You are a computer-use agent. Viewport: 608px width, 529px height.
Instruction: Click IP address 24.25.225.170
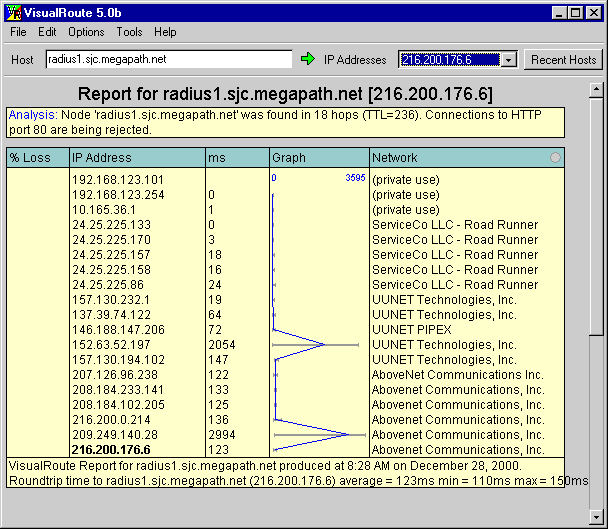point(111,240)
